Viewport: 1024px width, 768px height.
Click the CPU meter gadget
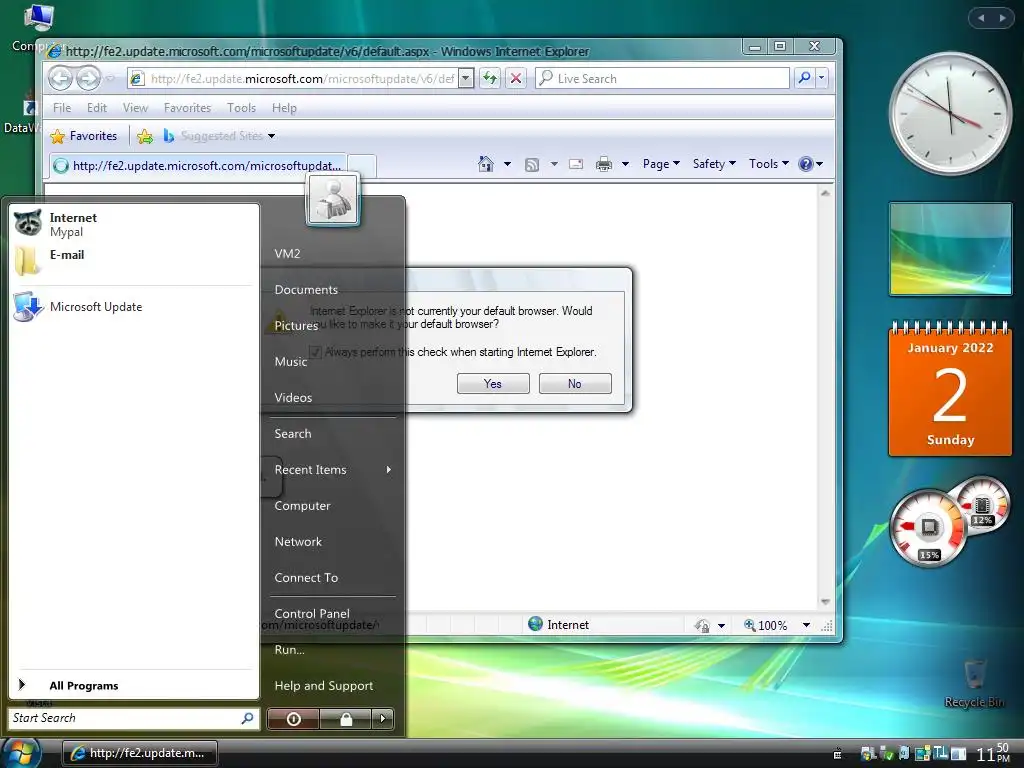(927, 528)
